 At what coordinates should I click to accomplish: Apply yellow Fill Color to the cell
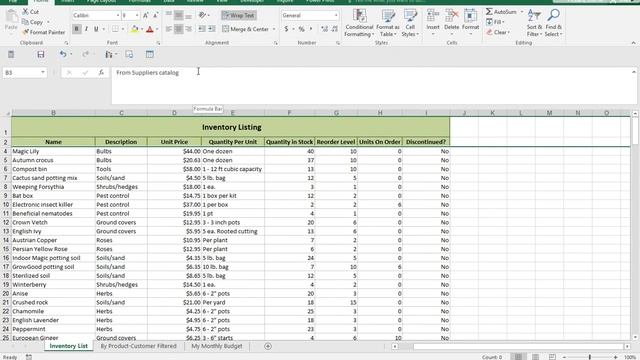point(134,29)
